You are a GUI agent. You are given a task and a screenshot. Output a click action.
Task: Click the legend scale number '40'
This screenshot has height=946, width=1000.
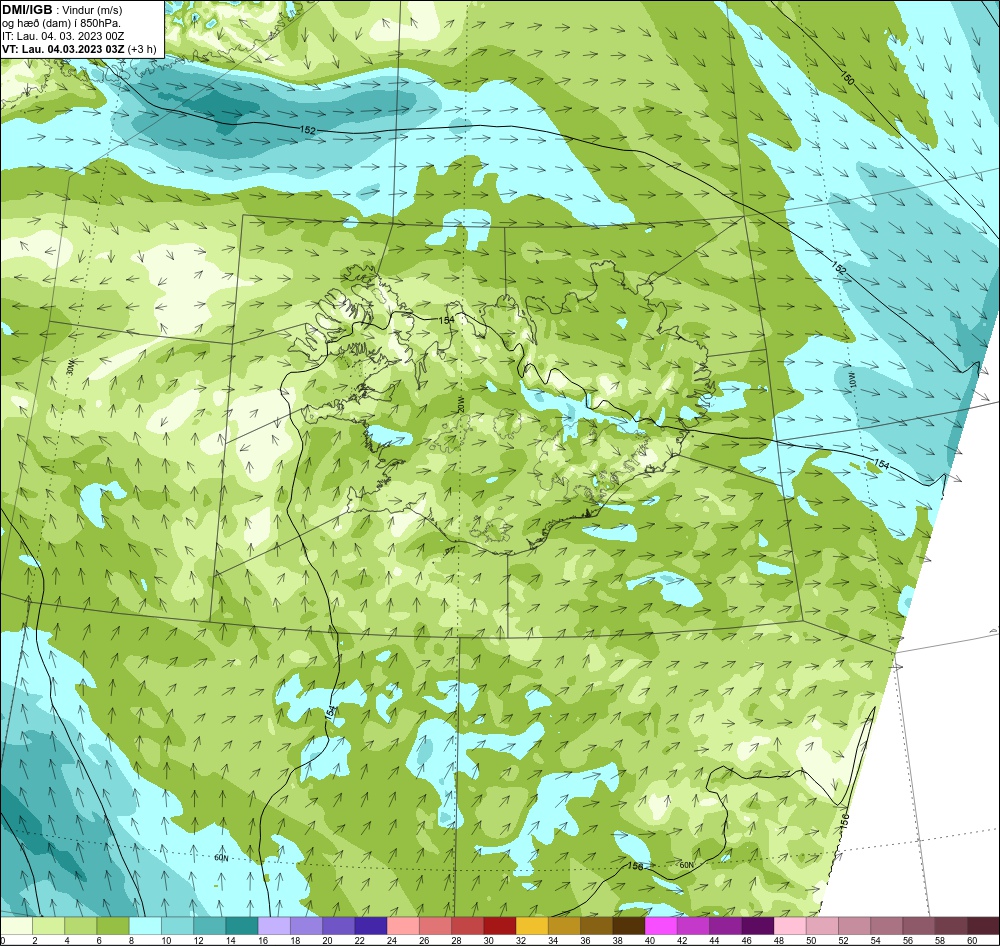649,940
